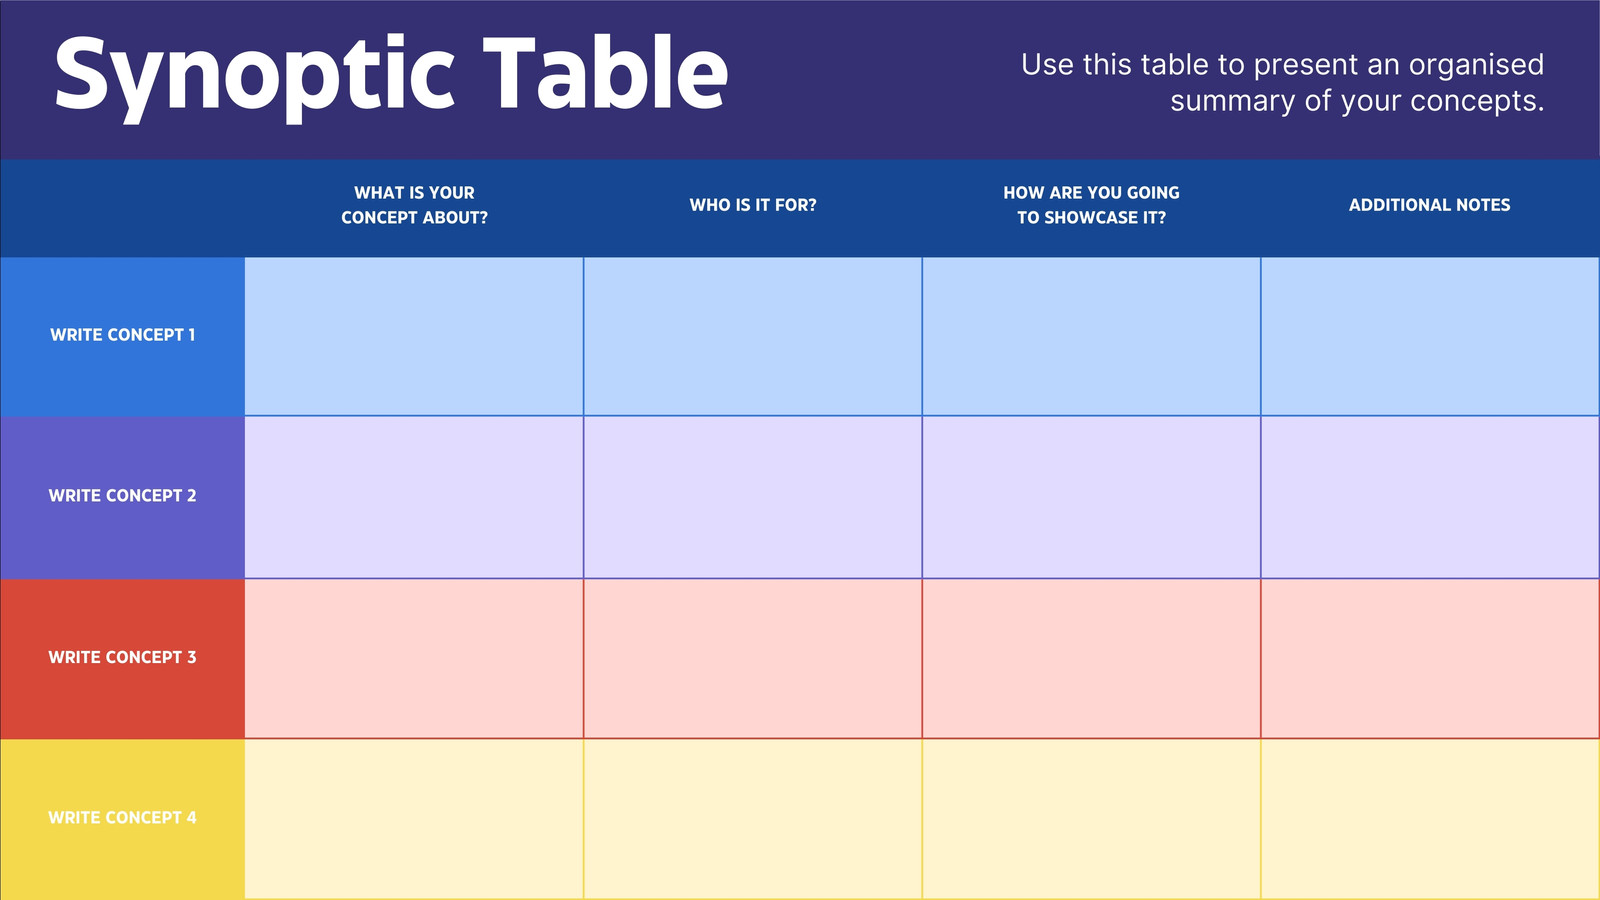Select Concept 4 cell under 'What is your concept about?'
Screen dimensions: 1600x900
tap(414, 819)
